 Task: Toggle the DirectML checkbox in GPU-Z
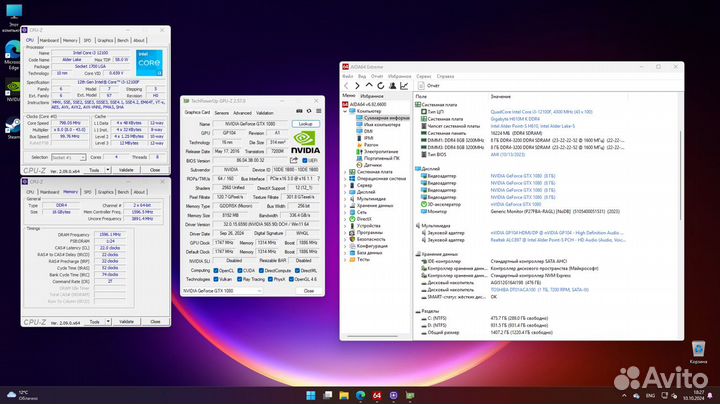[297, 270]
